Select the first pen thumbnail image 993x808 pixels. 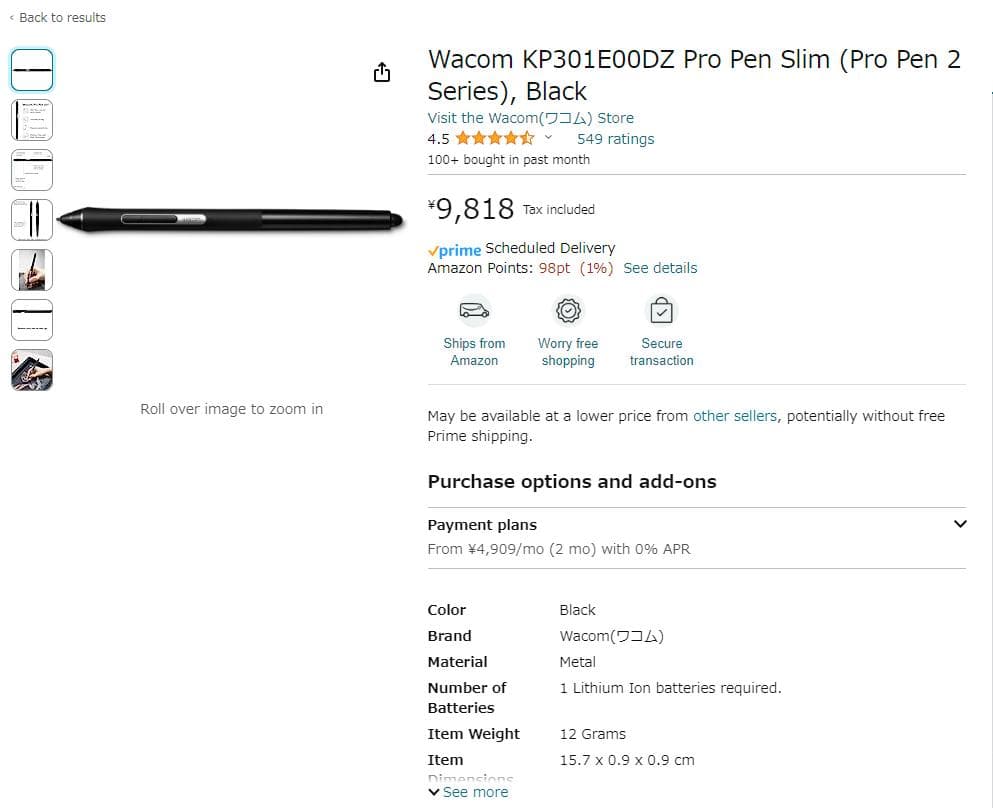click(31, 70)
